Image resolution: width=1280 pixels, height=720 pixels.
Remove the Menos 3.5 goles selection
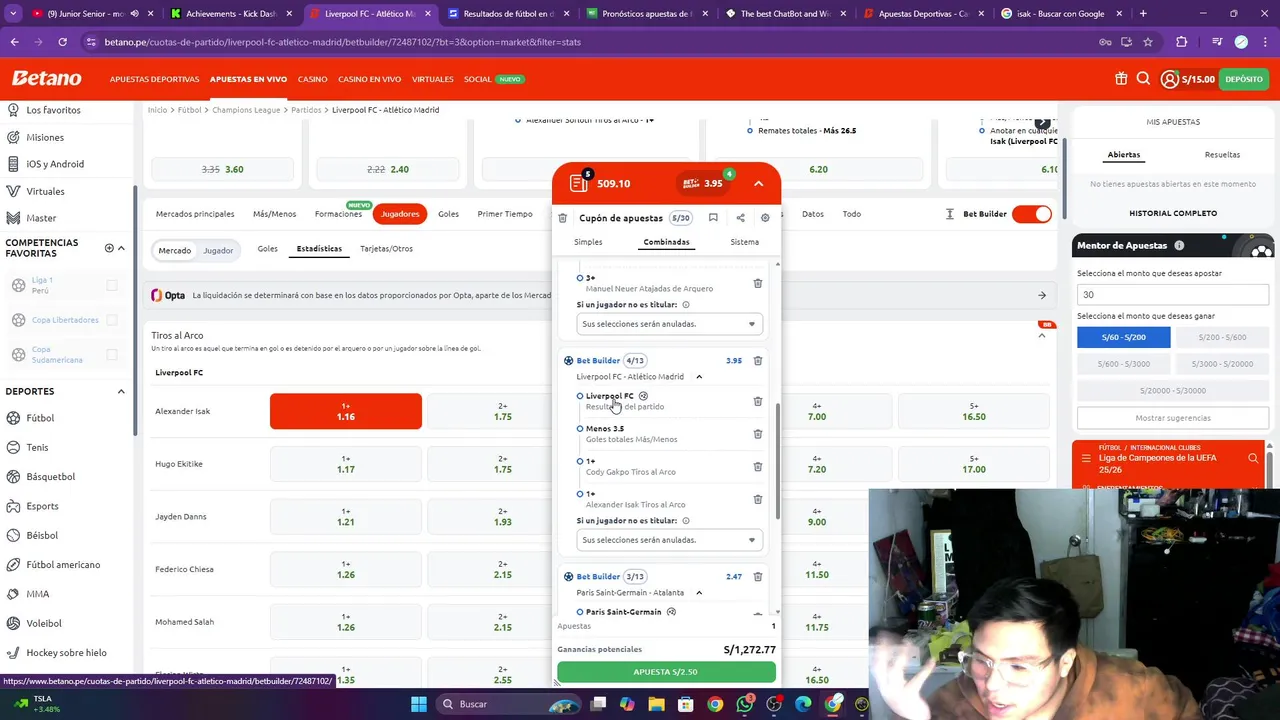757,434
